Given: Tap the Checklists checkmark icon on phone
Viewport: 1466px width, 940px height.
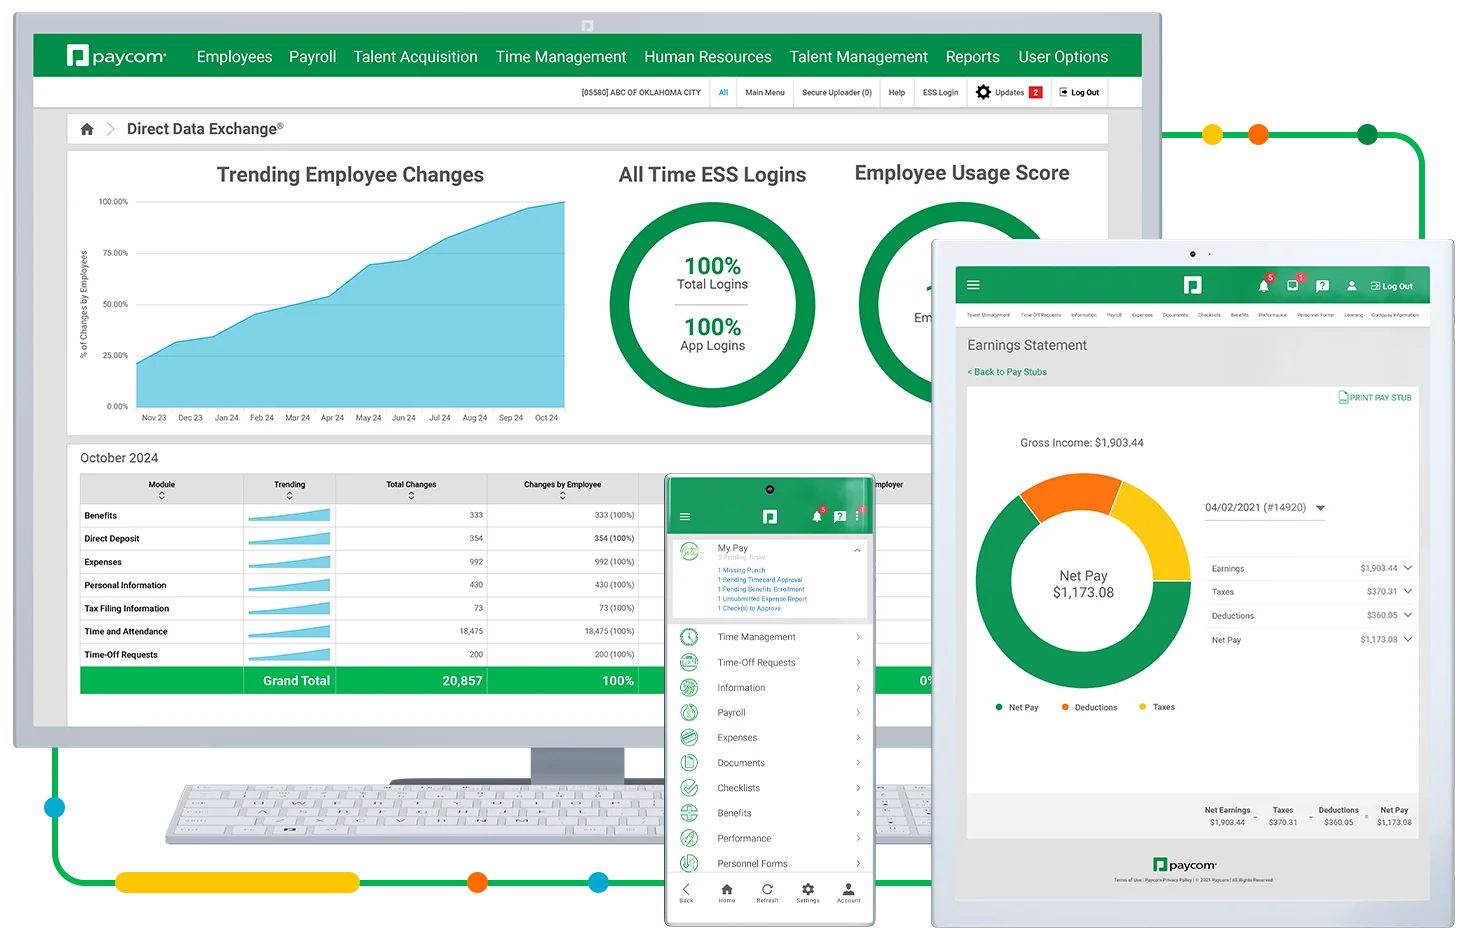Looking at the screenshot, I should coord(689,788).
